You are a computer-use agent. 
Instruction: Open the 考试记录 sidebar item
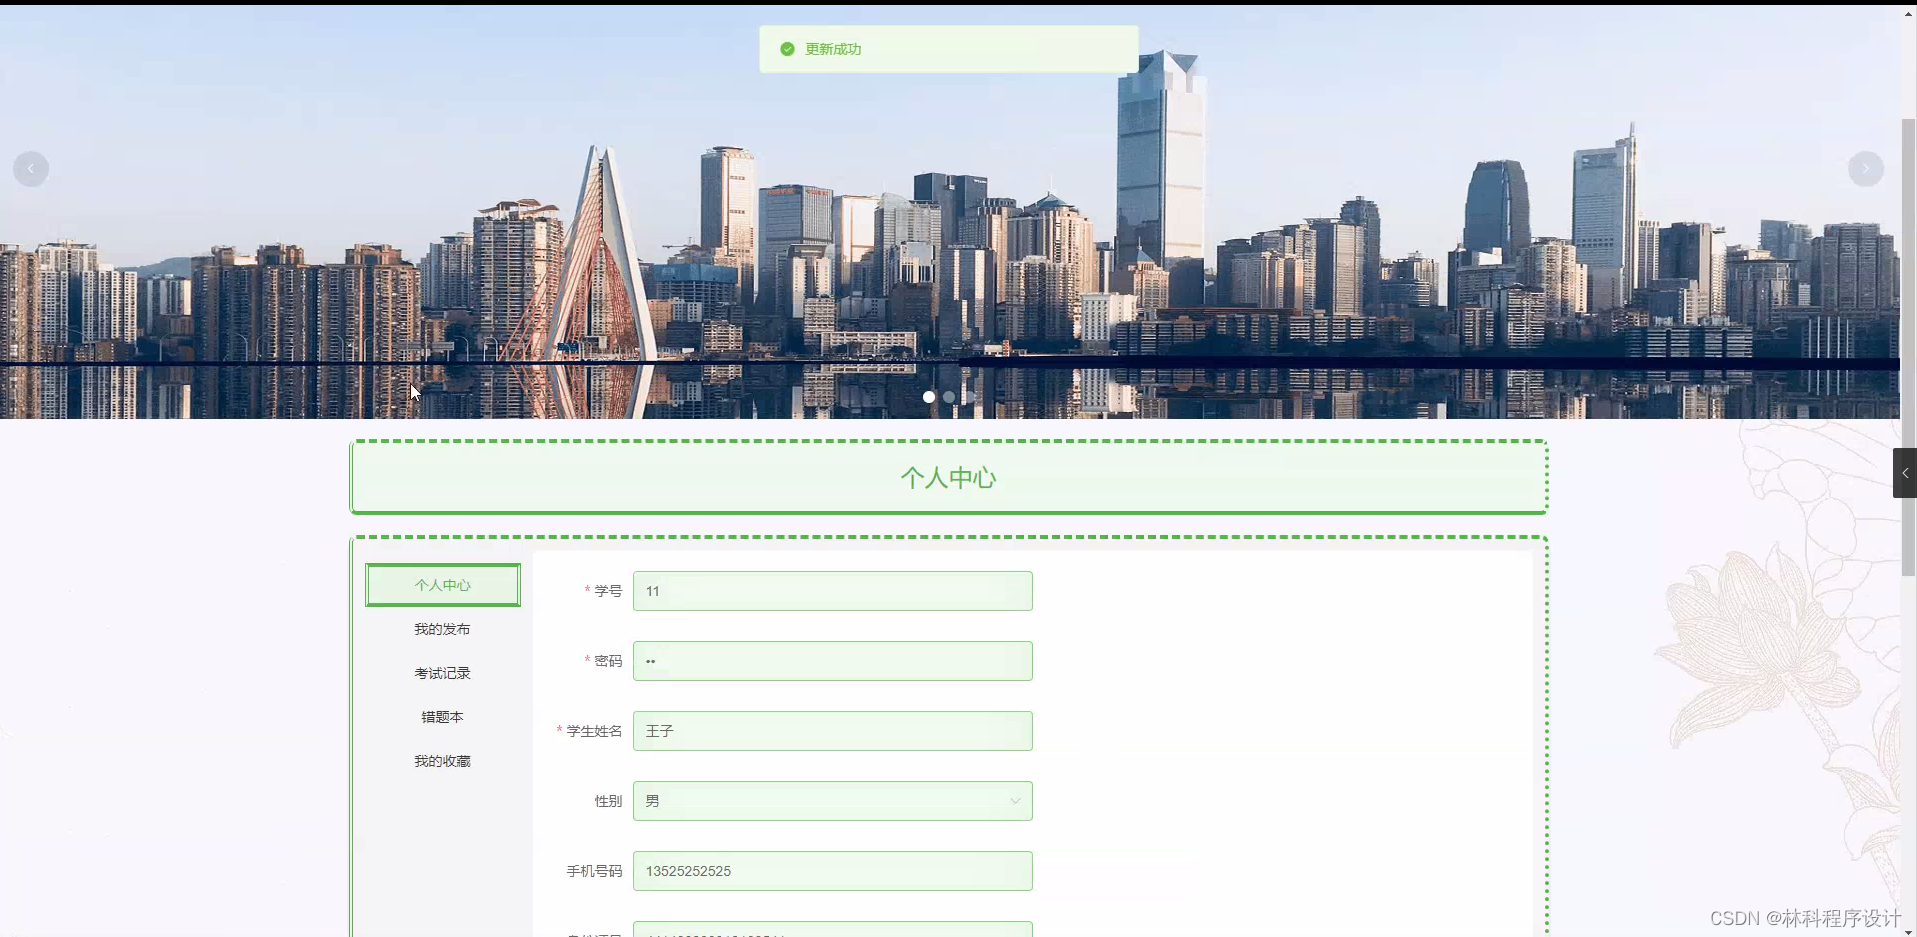point(443,673)
